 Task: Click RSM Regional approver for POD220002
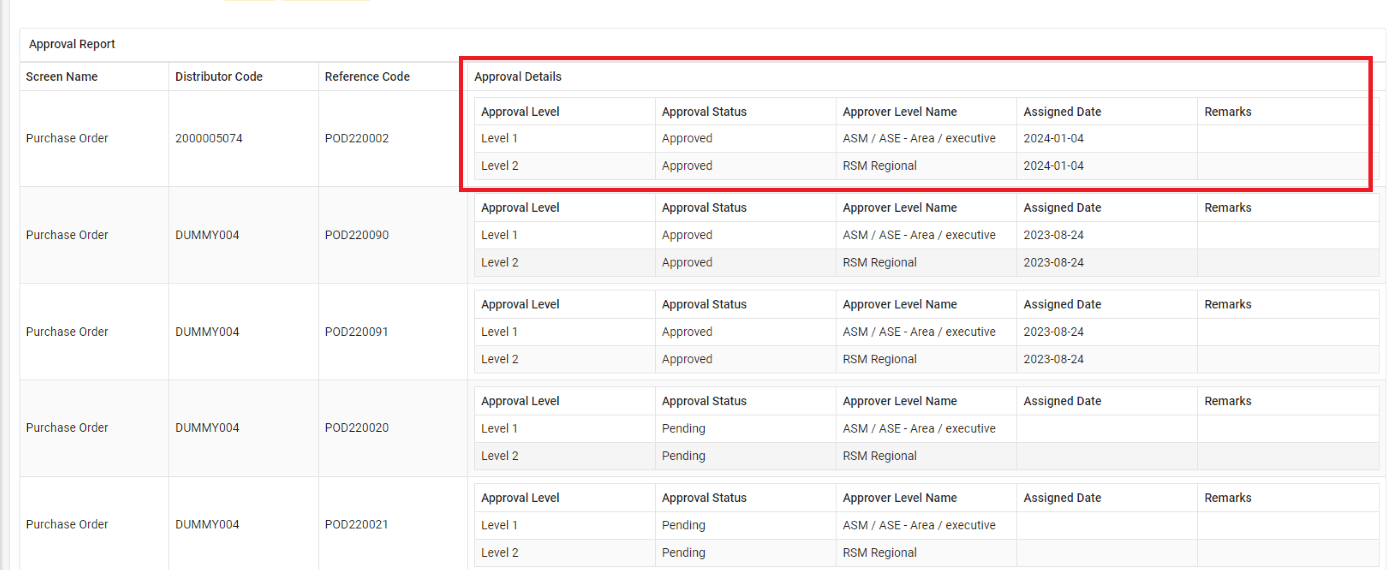pos(880,166)
